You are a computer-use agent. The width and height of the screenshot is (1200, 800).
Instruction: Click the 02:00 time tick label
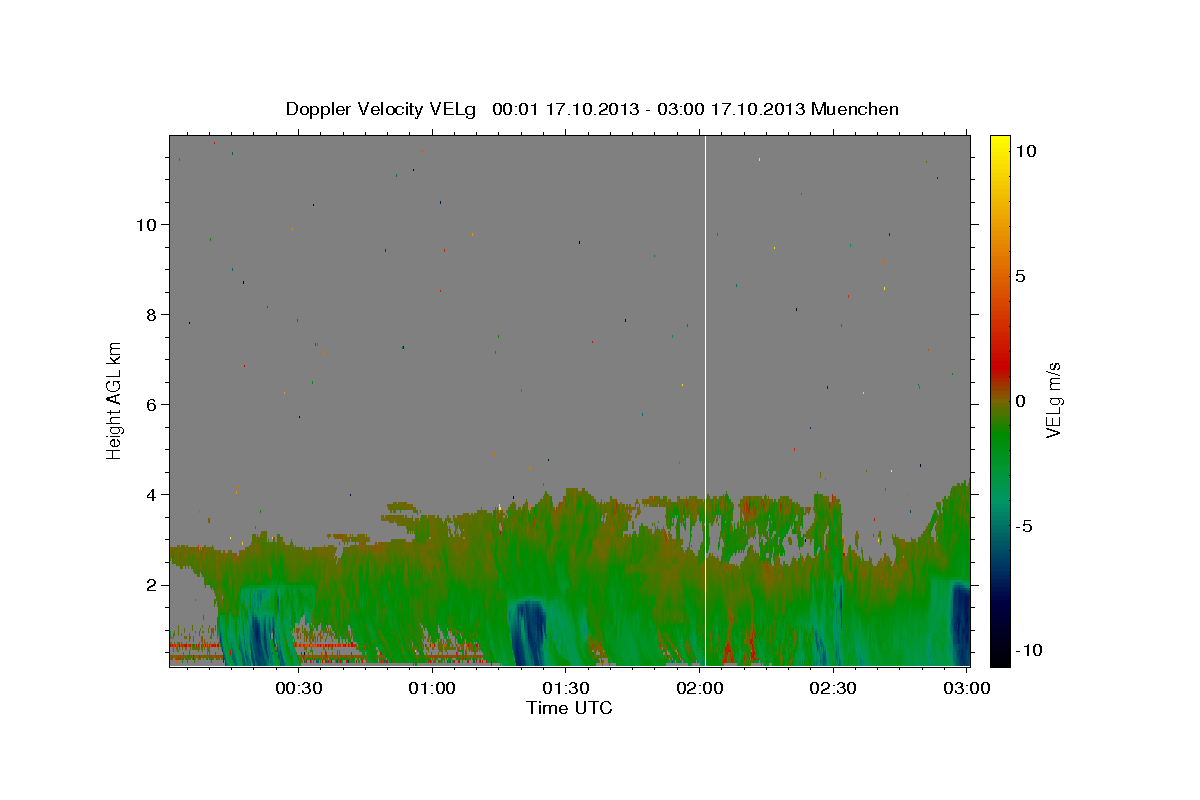[699, 689]
